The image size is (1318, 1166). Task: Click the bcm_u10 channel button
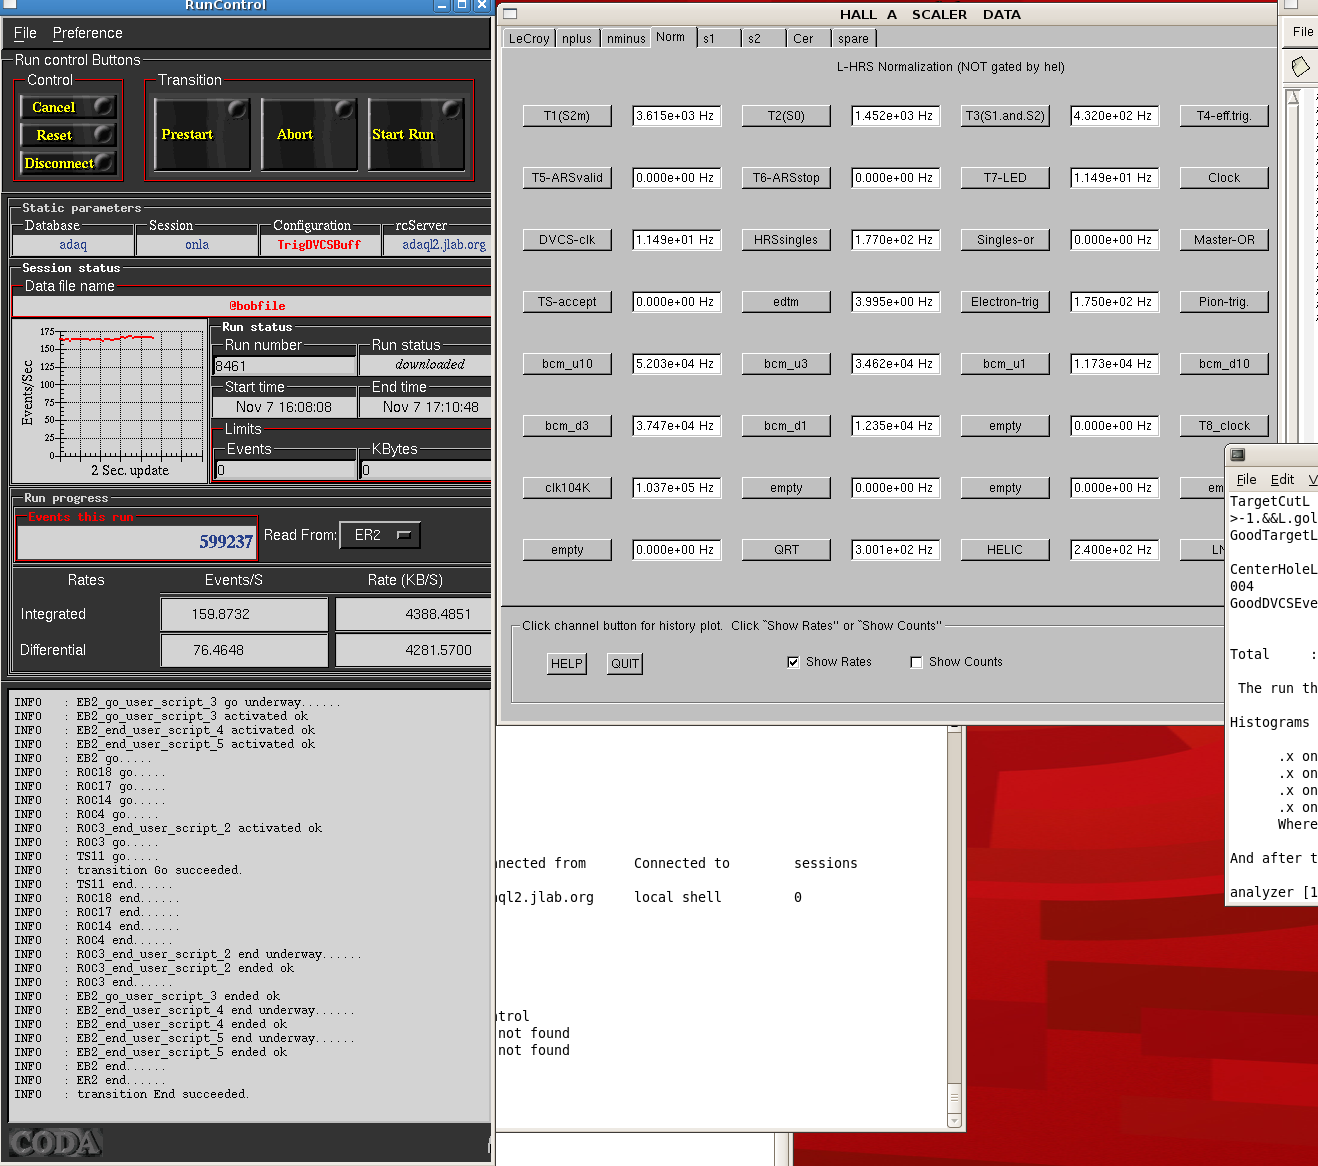tap(567, 364)
